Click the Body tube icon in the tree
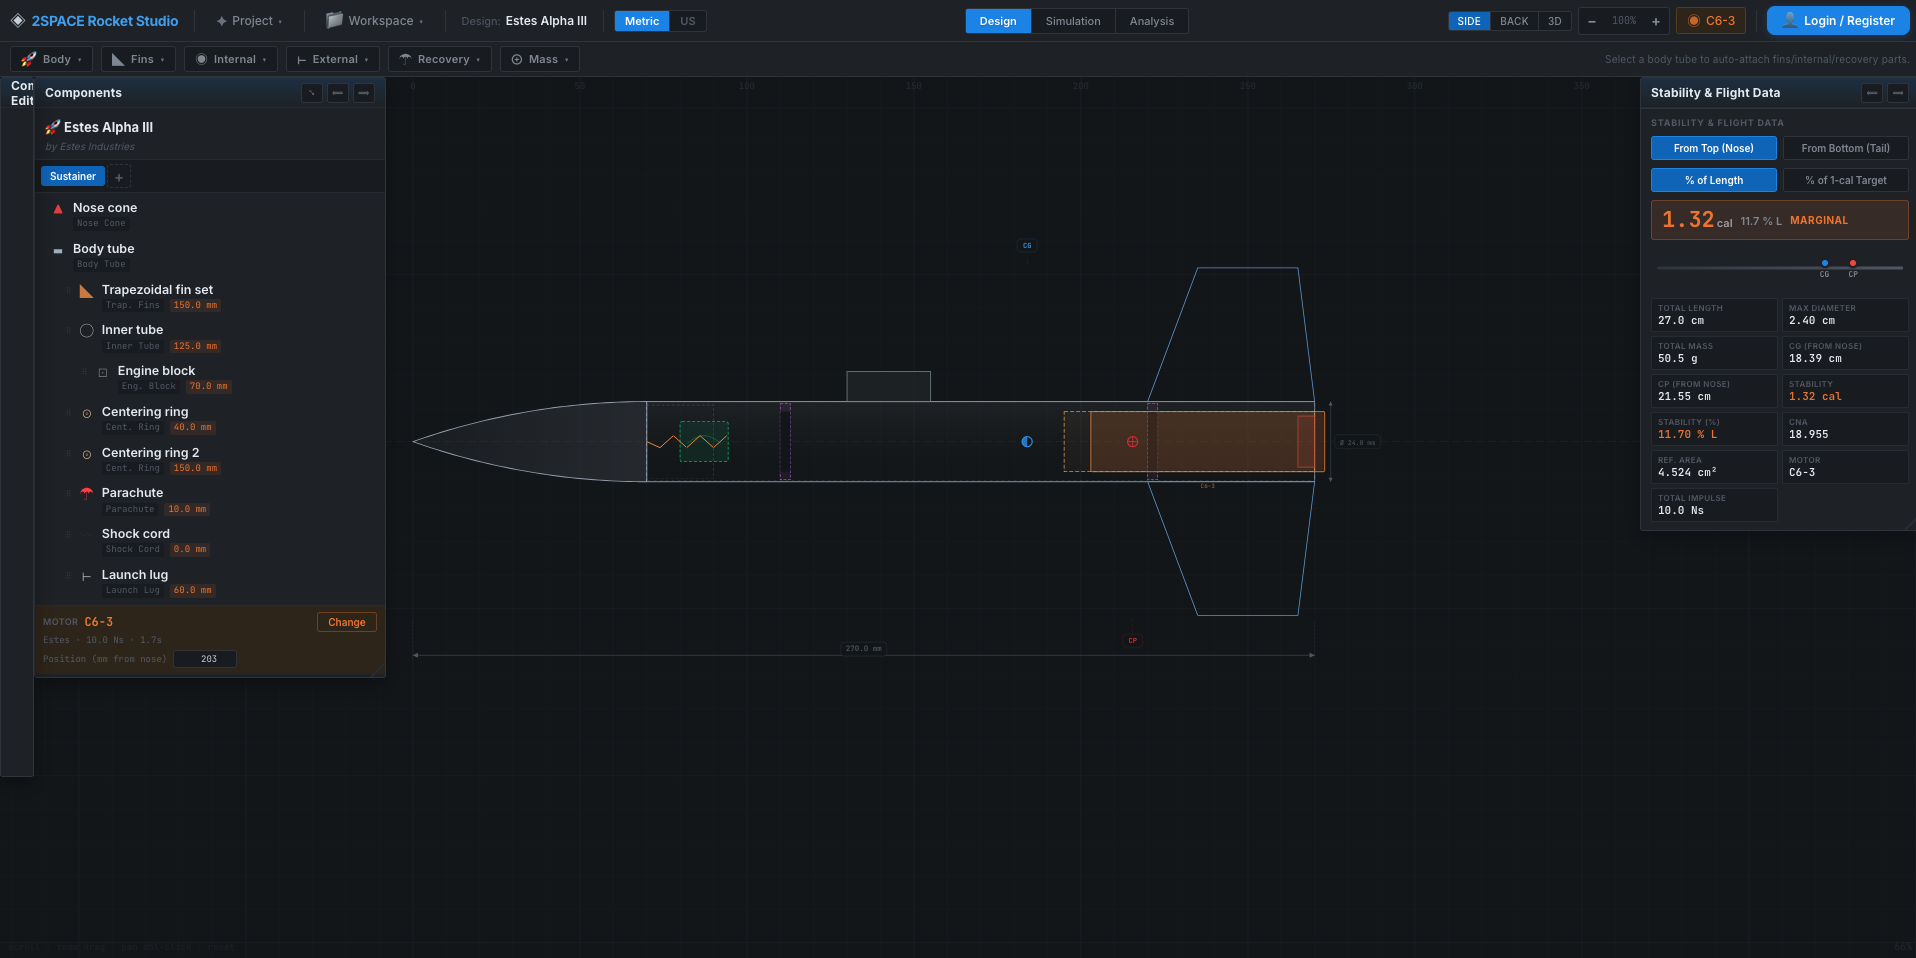1916x958 pixels. (x=58, y=250)
